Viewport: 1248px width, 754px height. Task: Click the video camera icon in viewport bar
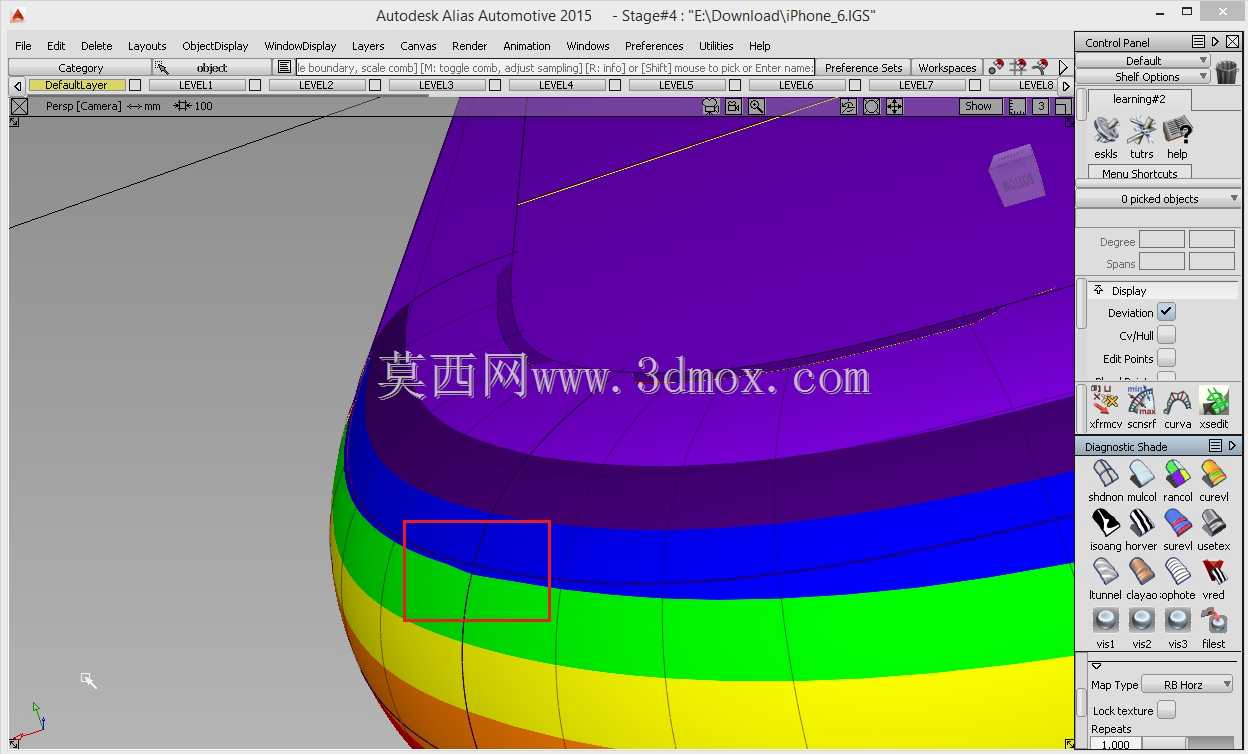click(x=734, y=106)
